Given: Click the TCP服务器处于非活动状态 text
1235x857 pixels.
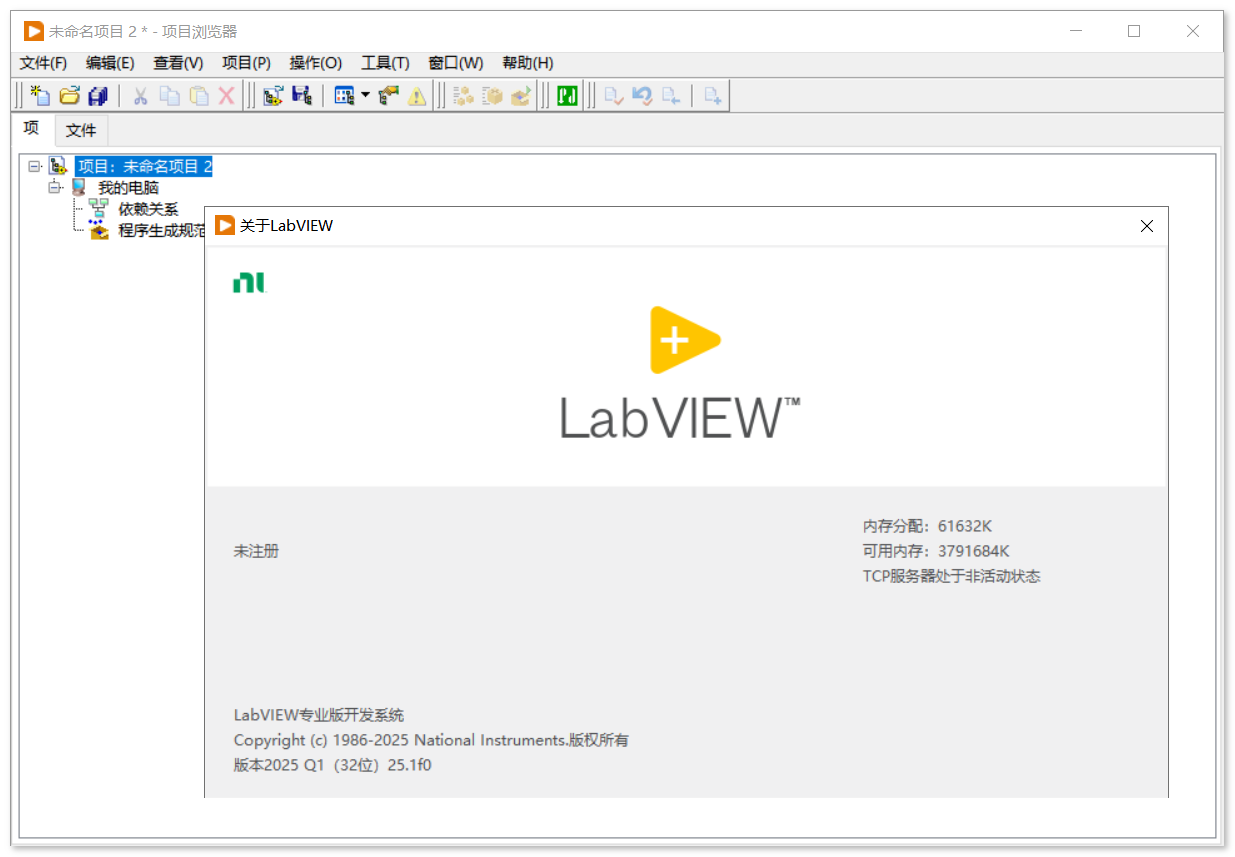Looking at the screenshot, I should click(951, 576).
